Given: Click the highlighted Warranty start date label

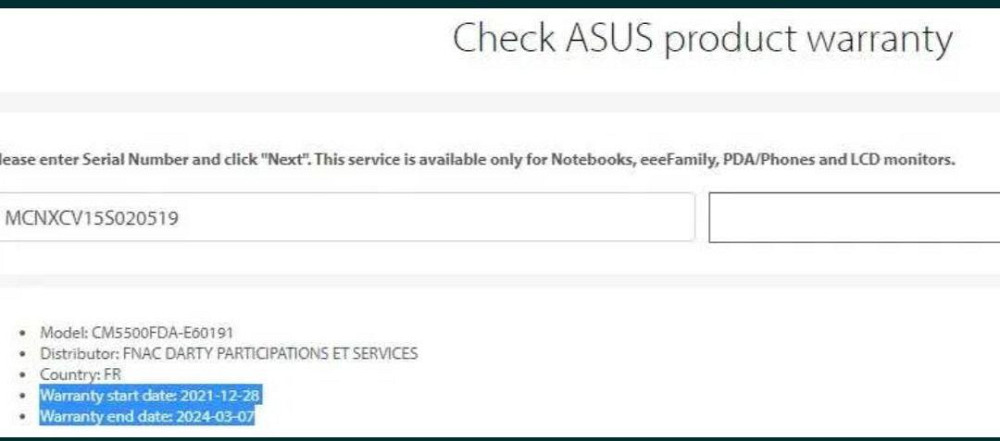Looking at the screenshot, I should coord(105,395).
